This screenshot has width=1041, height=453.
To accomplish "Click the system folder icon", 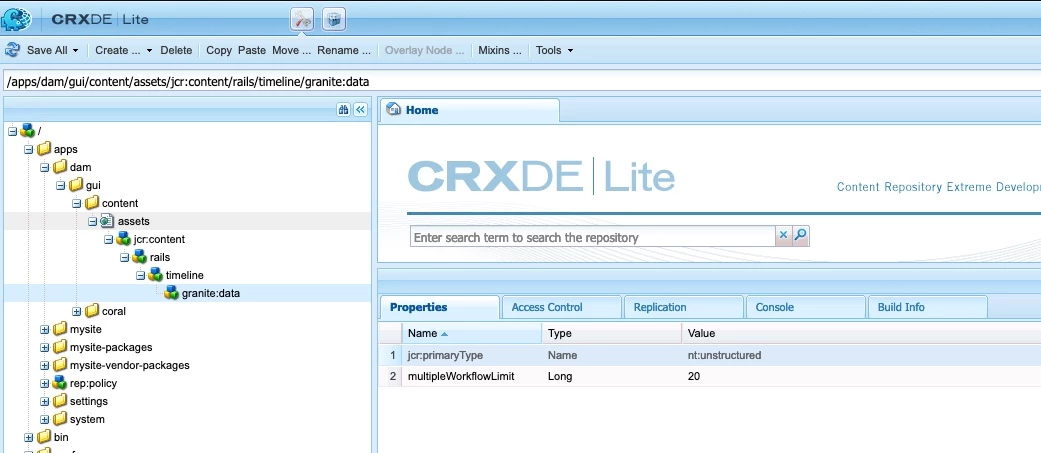I will click(x=60, y=419).
